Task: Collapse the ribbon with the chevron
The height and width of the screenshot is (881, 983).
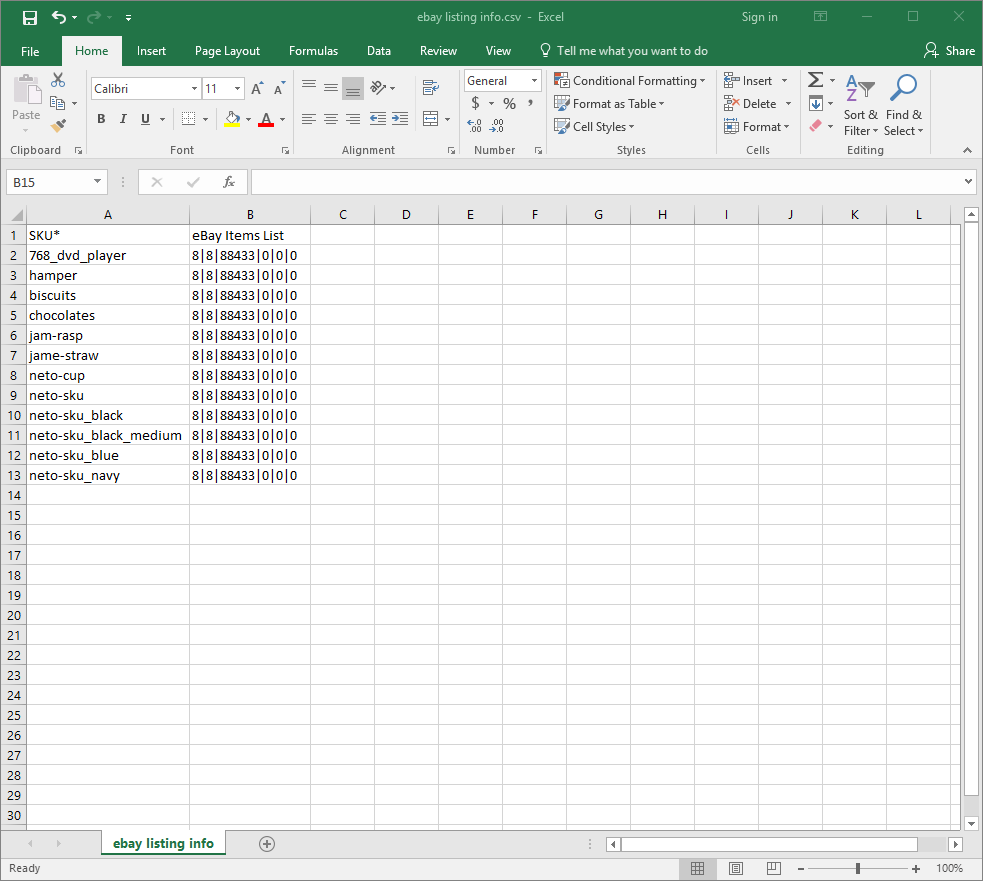Action: coord(967,150)
